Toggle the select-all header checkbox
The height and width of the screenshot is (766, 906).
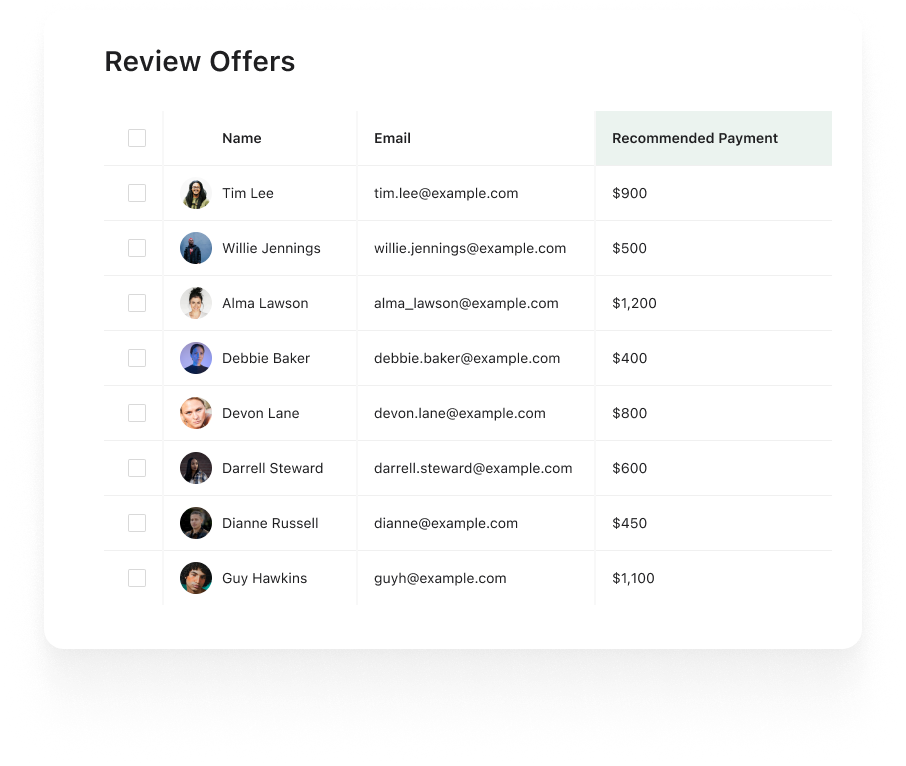tap(137, 138)
